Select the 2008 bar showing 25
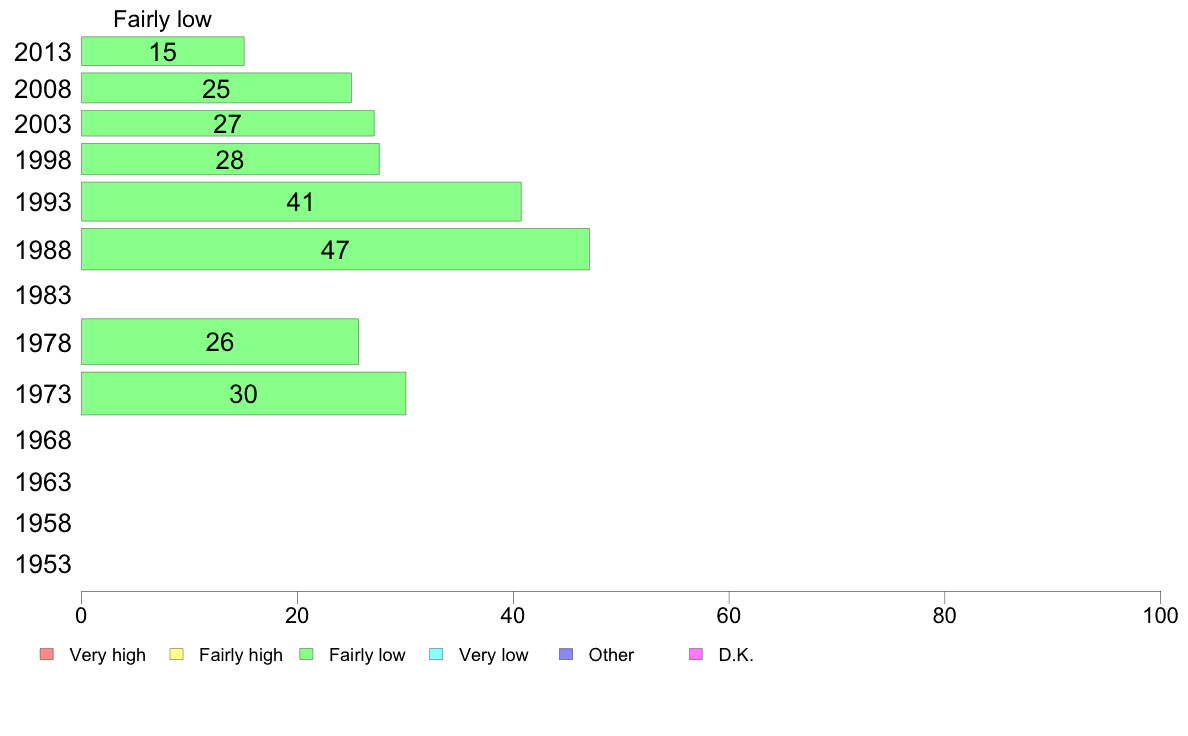This screenshot has height=736, width=1188. (217, 88)
